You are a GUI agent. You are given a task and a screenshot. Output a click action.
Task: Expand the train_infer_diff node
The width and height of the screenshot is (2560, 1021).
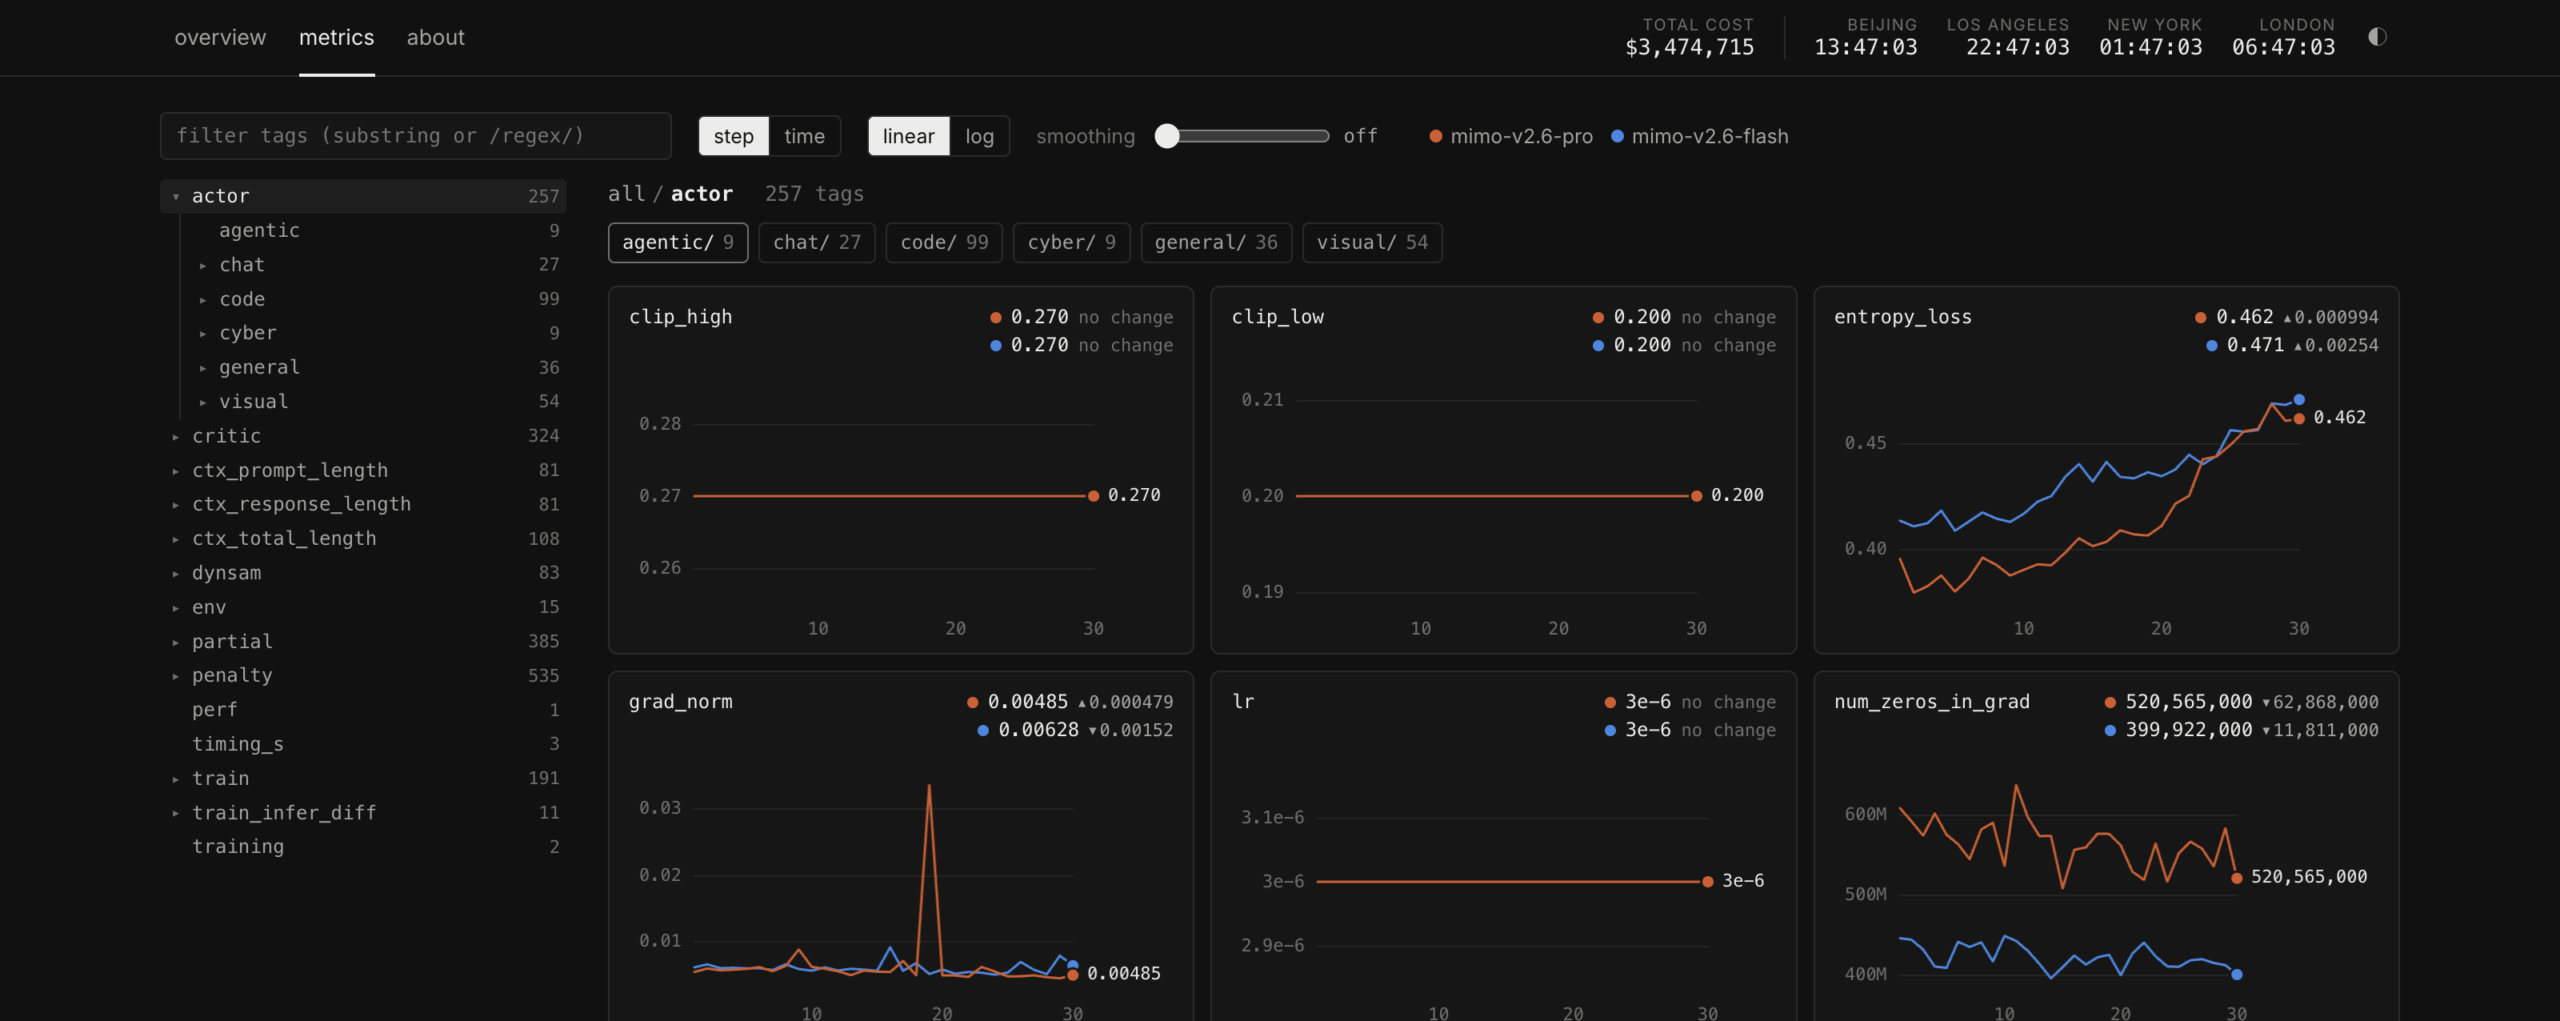(x=176, y=813)
